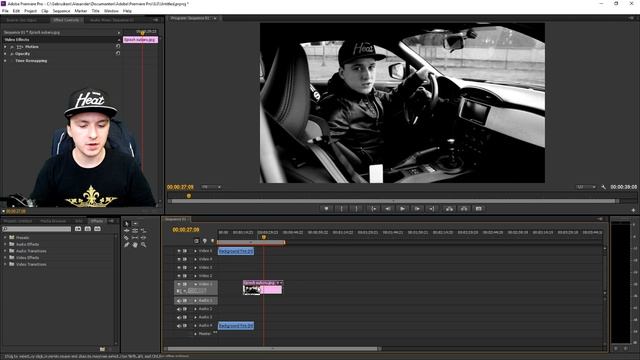
Task: Select the Rolling Edit tool
Action: pyautogui.click(x=135, y=231)
